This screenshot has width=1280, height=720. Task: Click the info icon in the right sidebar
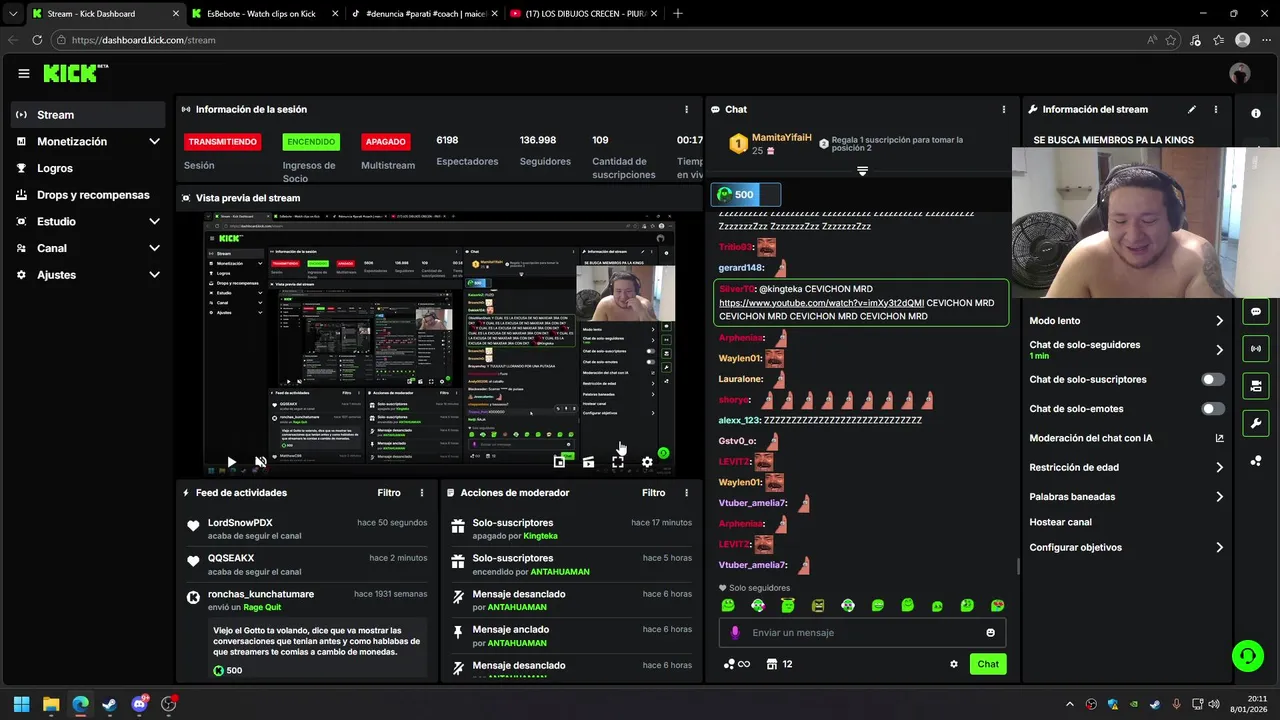click(1256, 113)
